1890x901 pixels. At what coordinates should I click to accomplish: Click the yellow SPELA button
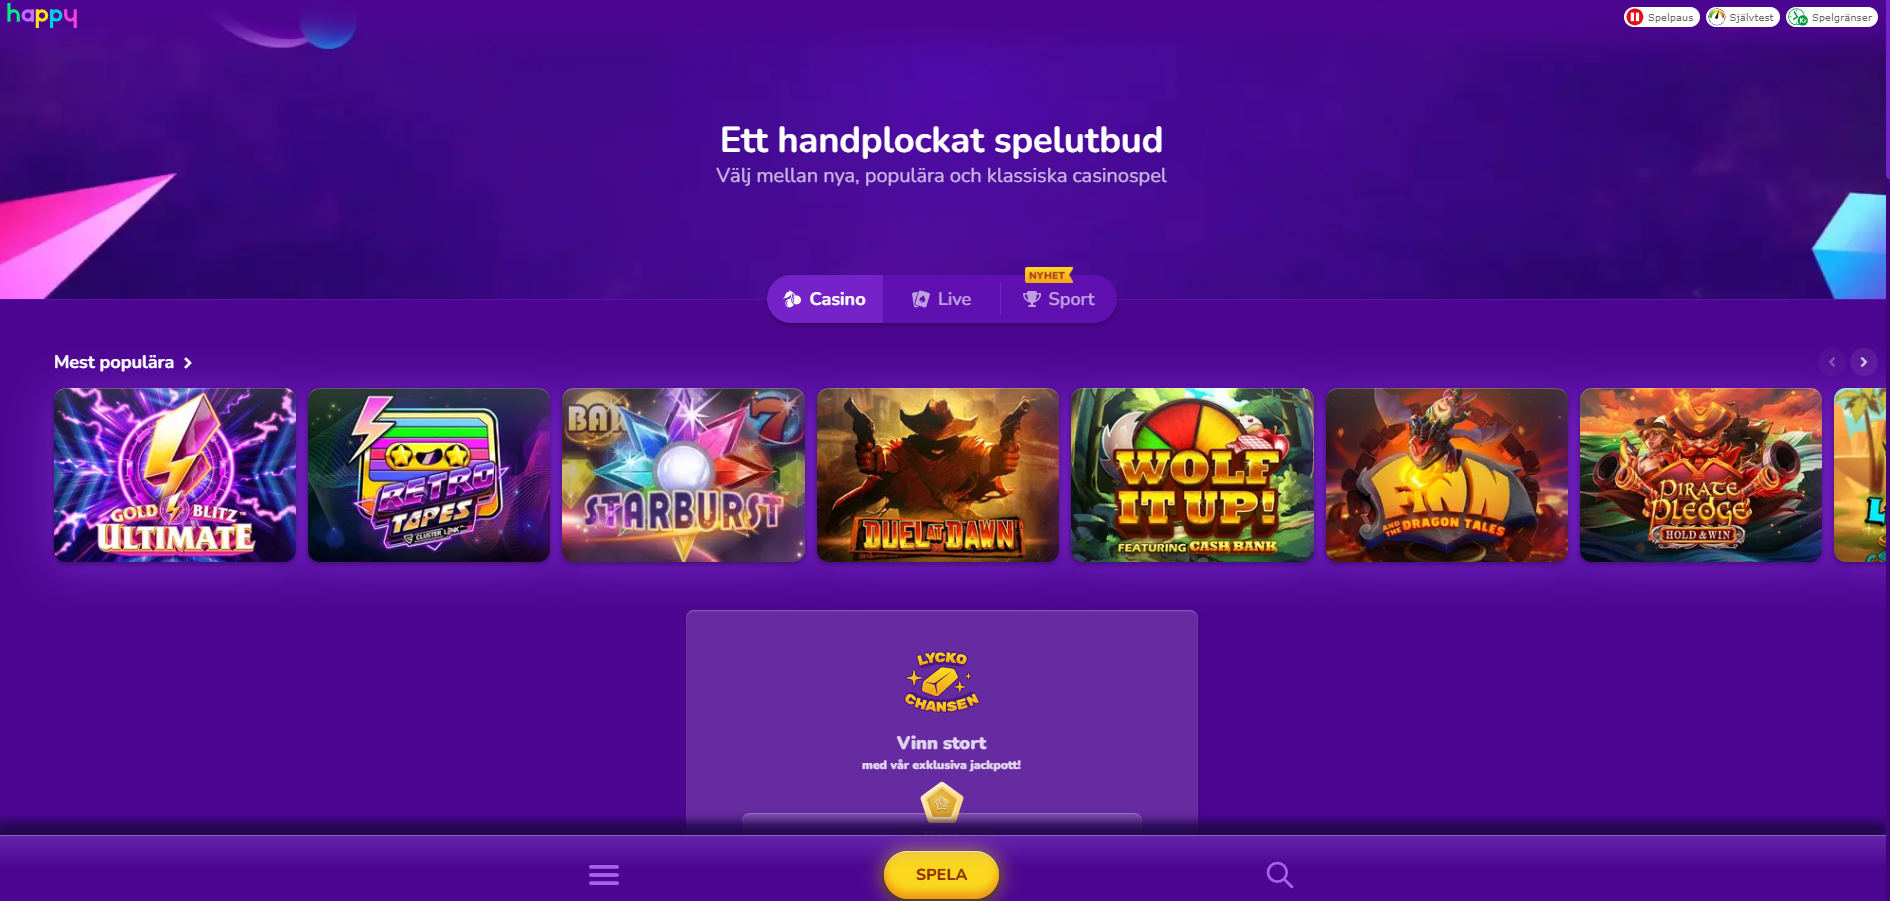[941, 874]
